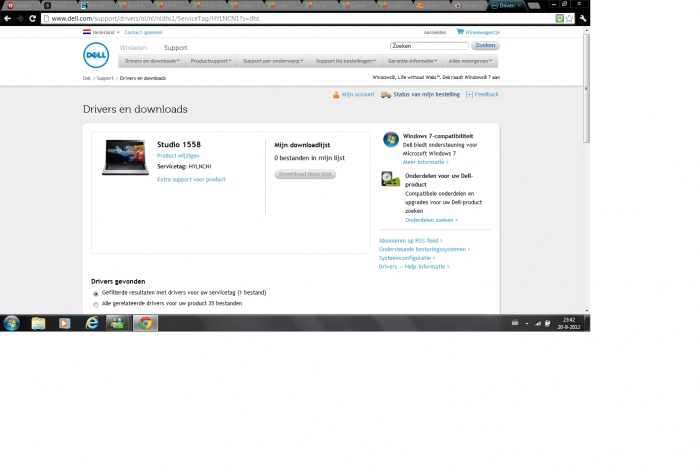The image size is (700, 471).
Task: Click the power/battery tray icon
Action: pyautogui.click(x=548, y=323)
